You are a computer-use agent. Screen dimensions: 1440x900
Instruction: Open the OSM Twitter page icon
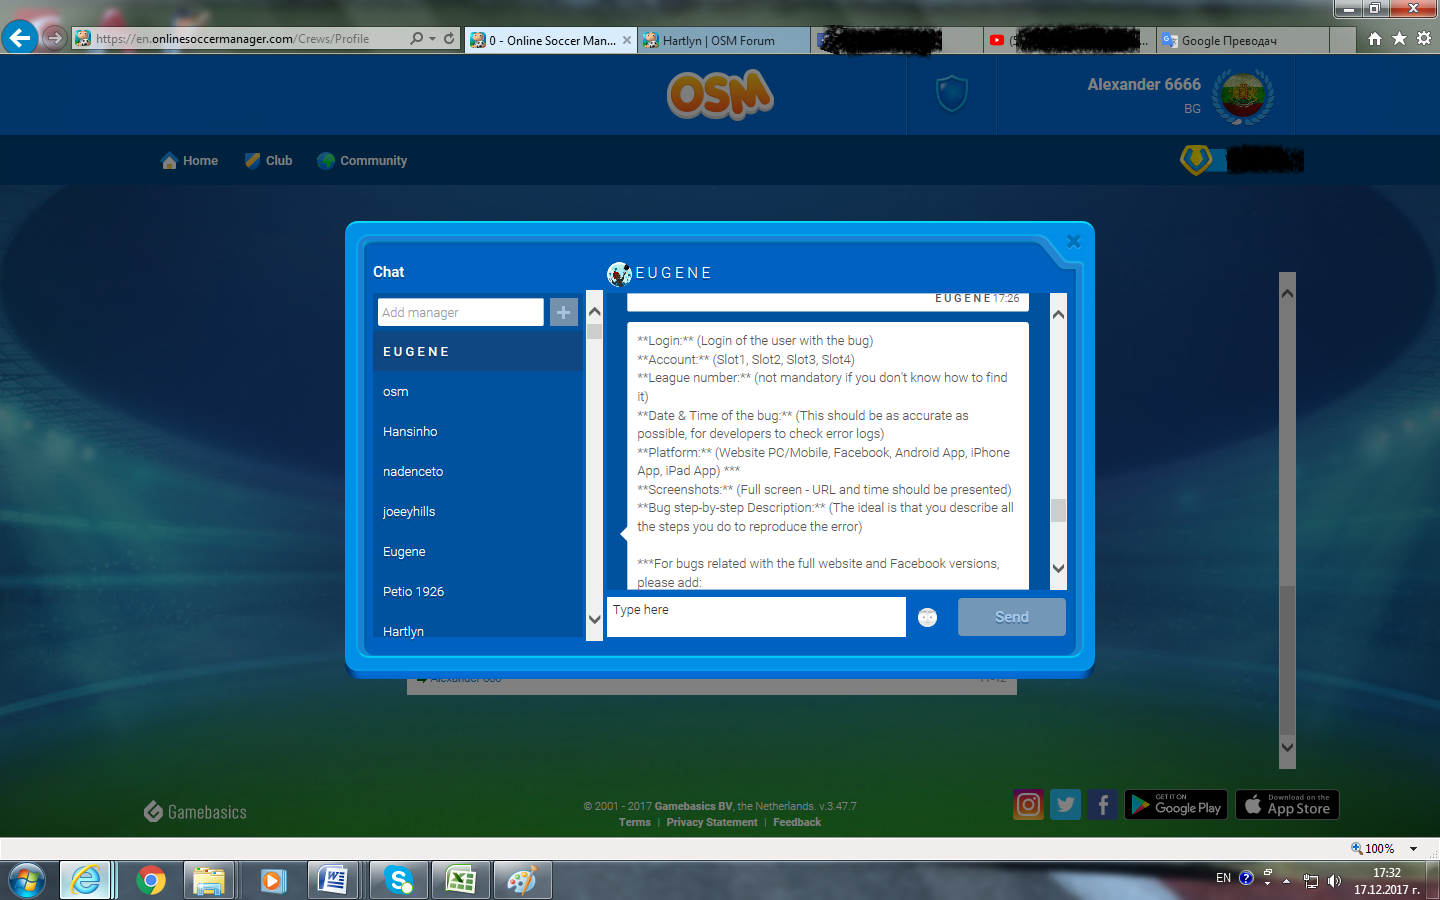tap(1066, 804)
